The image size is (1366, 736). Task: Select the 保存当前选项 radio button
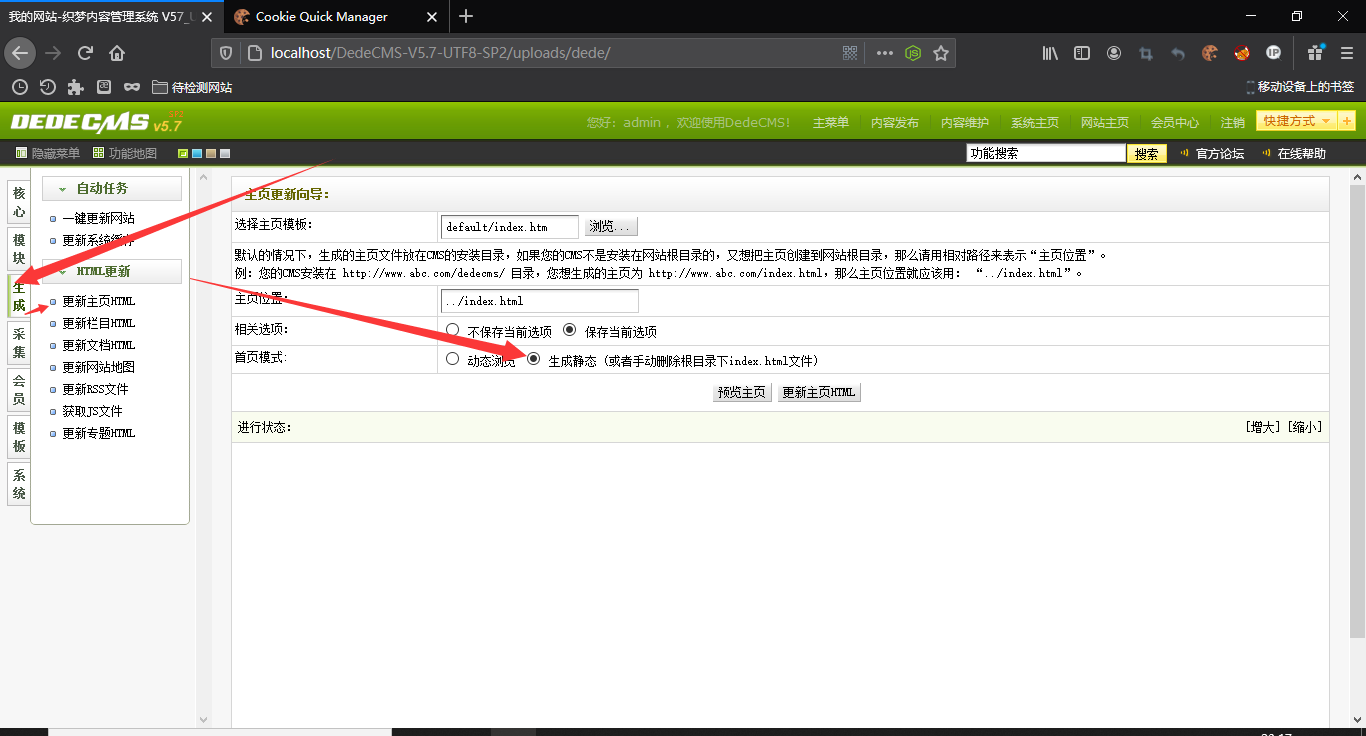570,329
